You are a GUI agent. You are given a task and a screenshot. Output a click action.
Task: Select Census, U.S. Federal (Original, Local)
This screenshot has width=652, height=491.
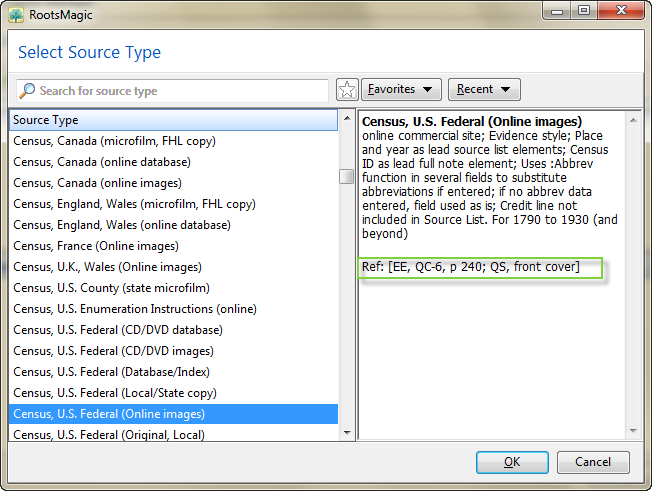point(173,434)
